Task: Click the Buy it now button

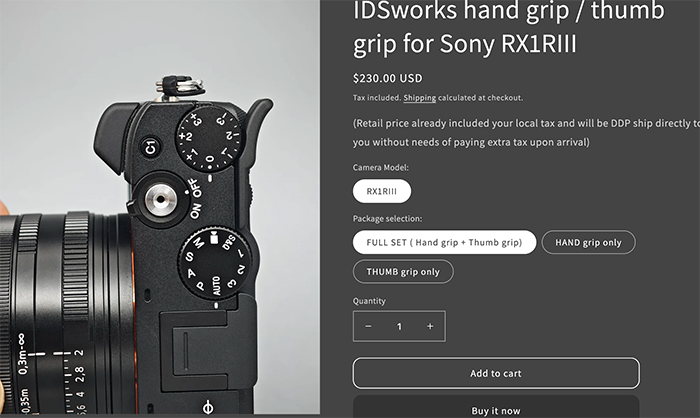Action: (496, 409)
